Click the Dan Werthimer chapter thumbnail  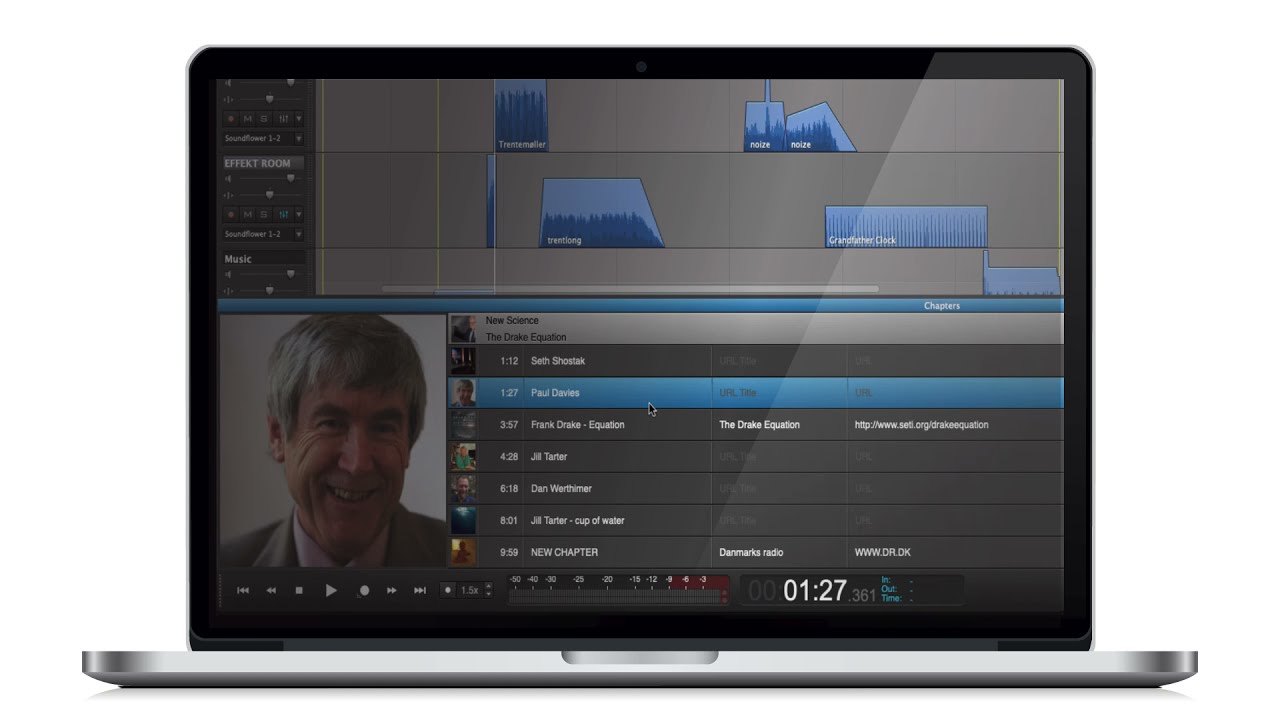pos(463,489)
